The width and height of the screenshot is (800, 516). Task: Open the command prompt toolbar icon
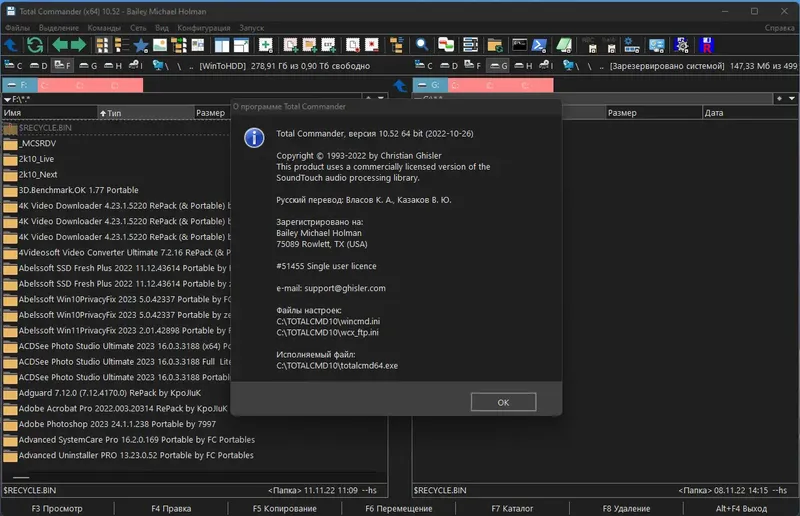519,45
